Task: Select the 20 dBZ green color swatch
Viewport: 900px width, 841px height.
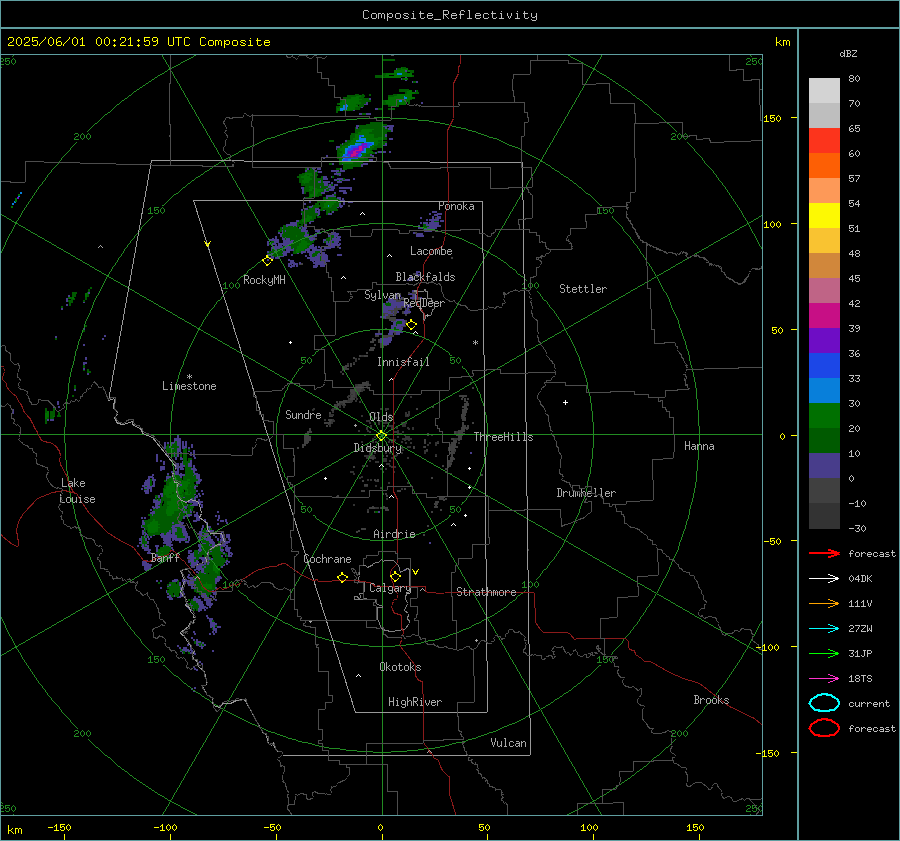Action: (x=824, y=415)
